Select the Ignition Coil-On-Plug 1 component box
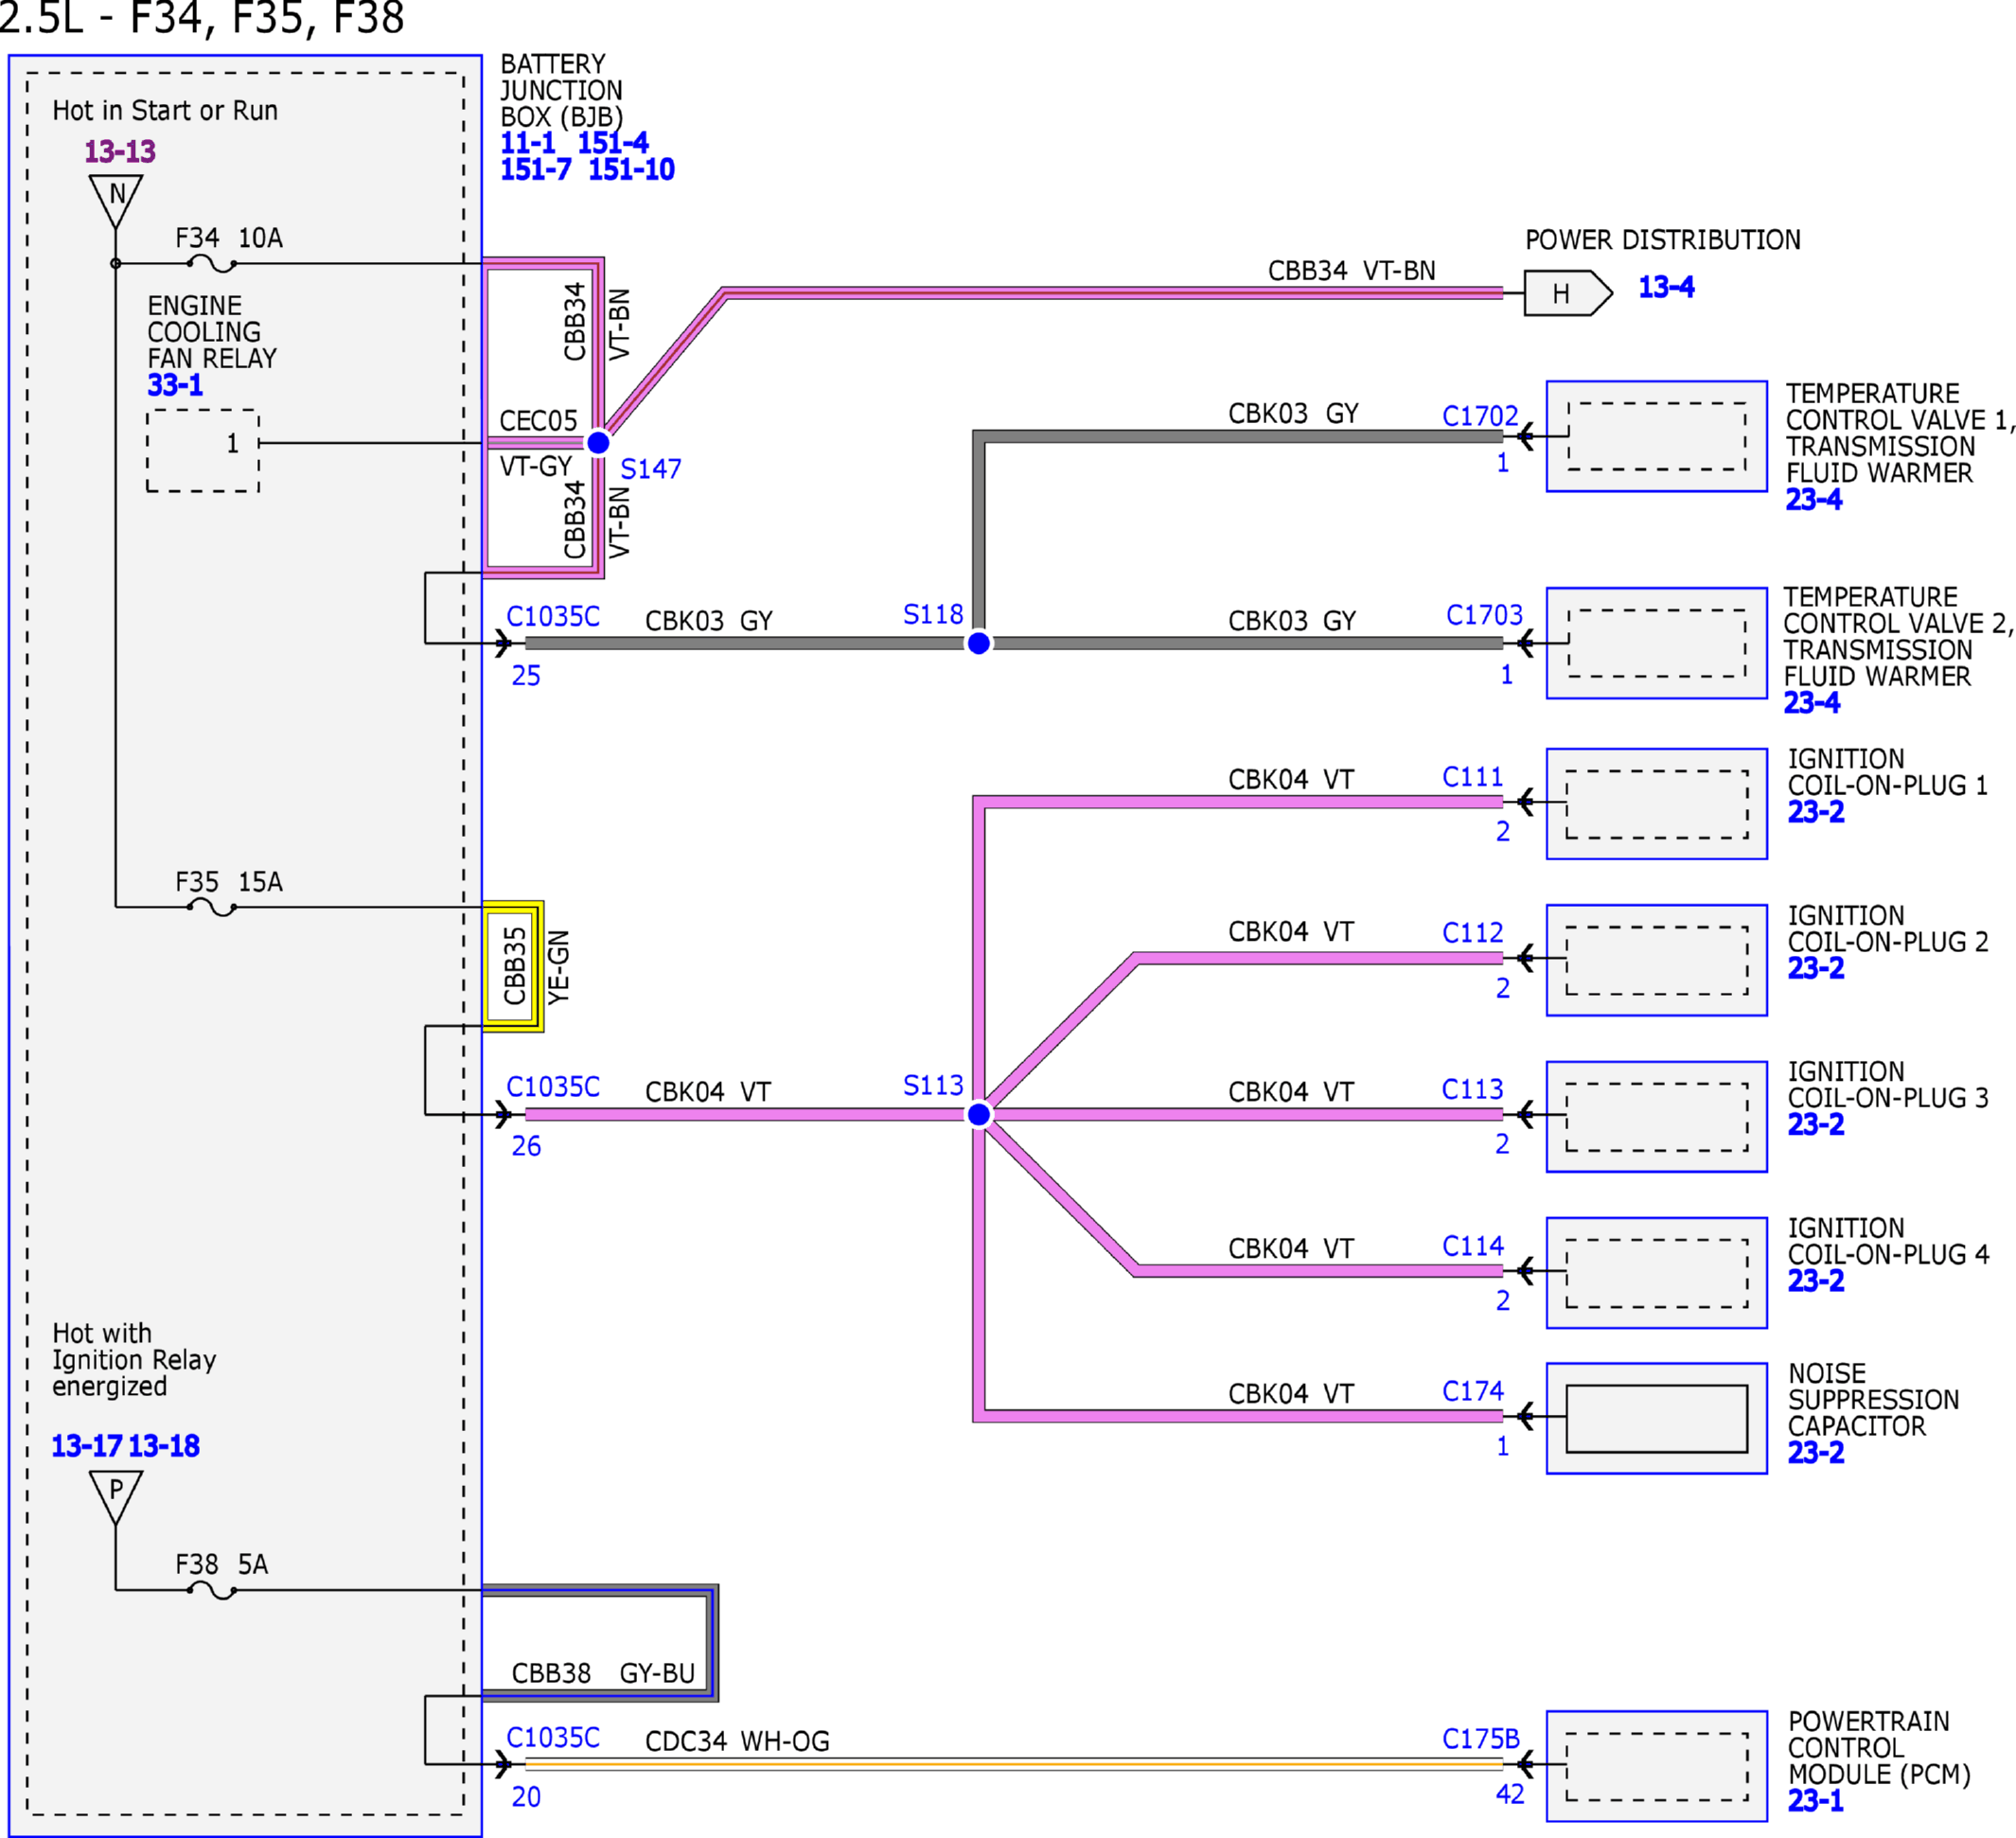This screenshot has width=2016, height=1838. point(1657,803)
